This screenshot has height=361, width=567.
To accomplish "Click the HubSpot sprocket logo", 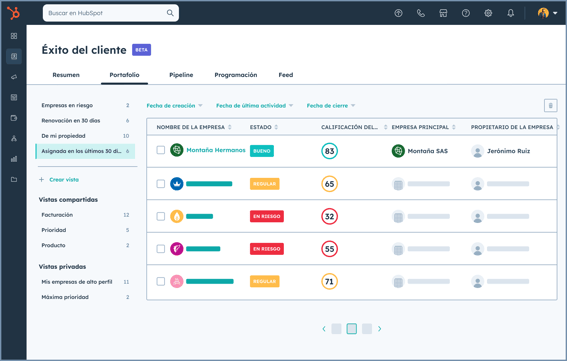I will [14, 13].
